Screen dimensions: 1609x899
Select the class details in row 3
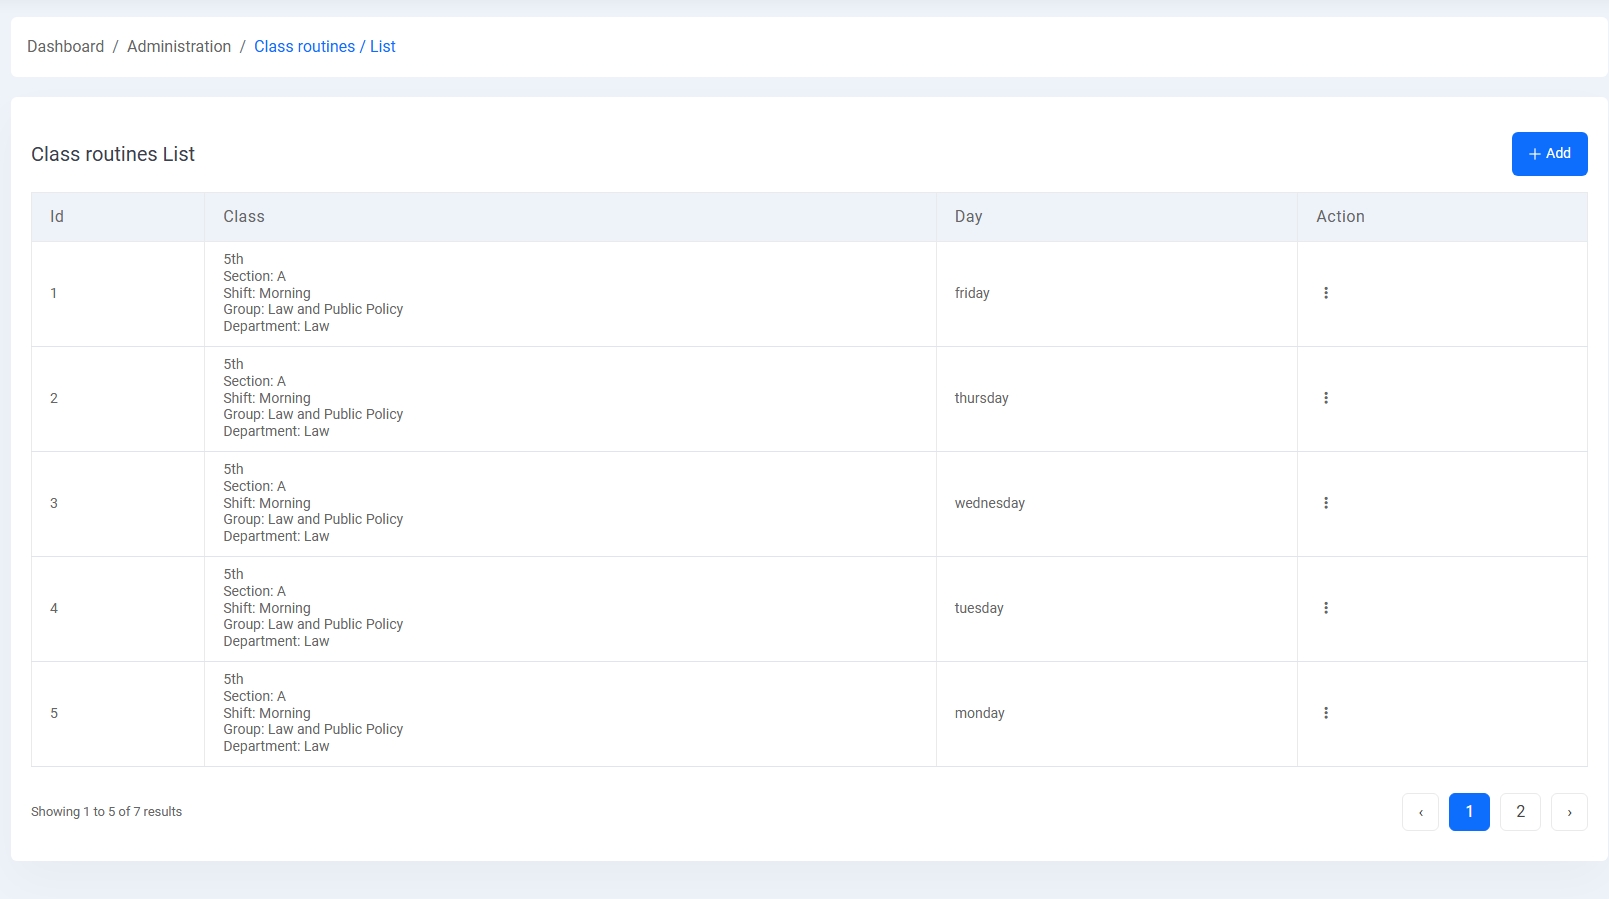(313, 503)
